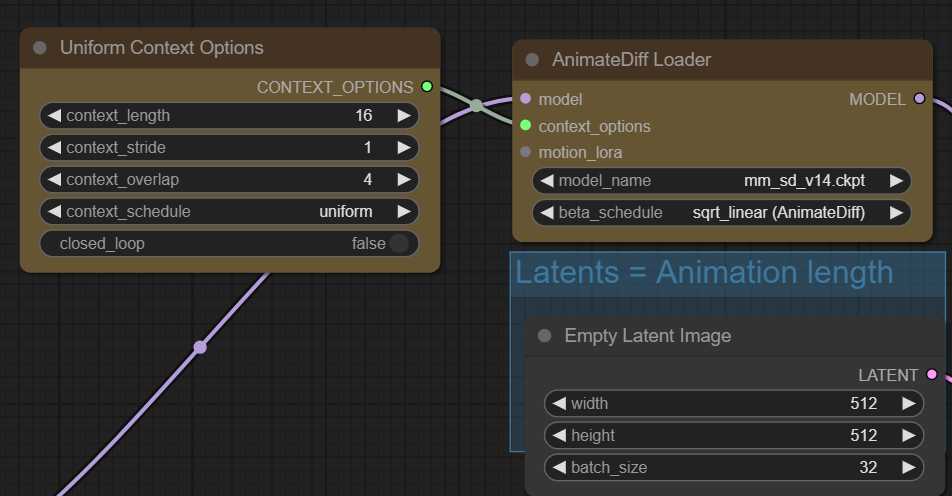Click the width value 512

coord(863,403)
